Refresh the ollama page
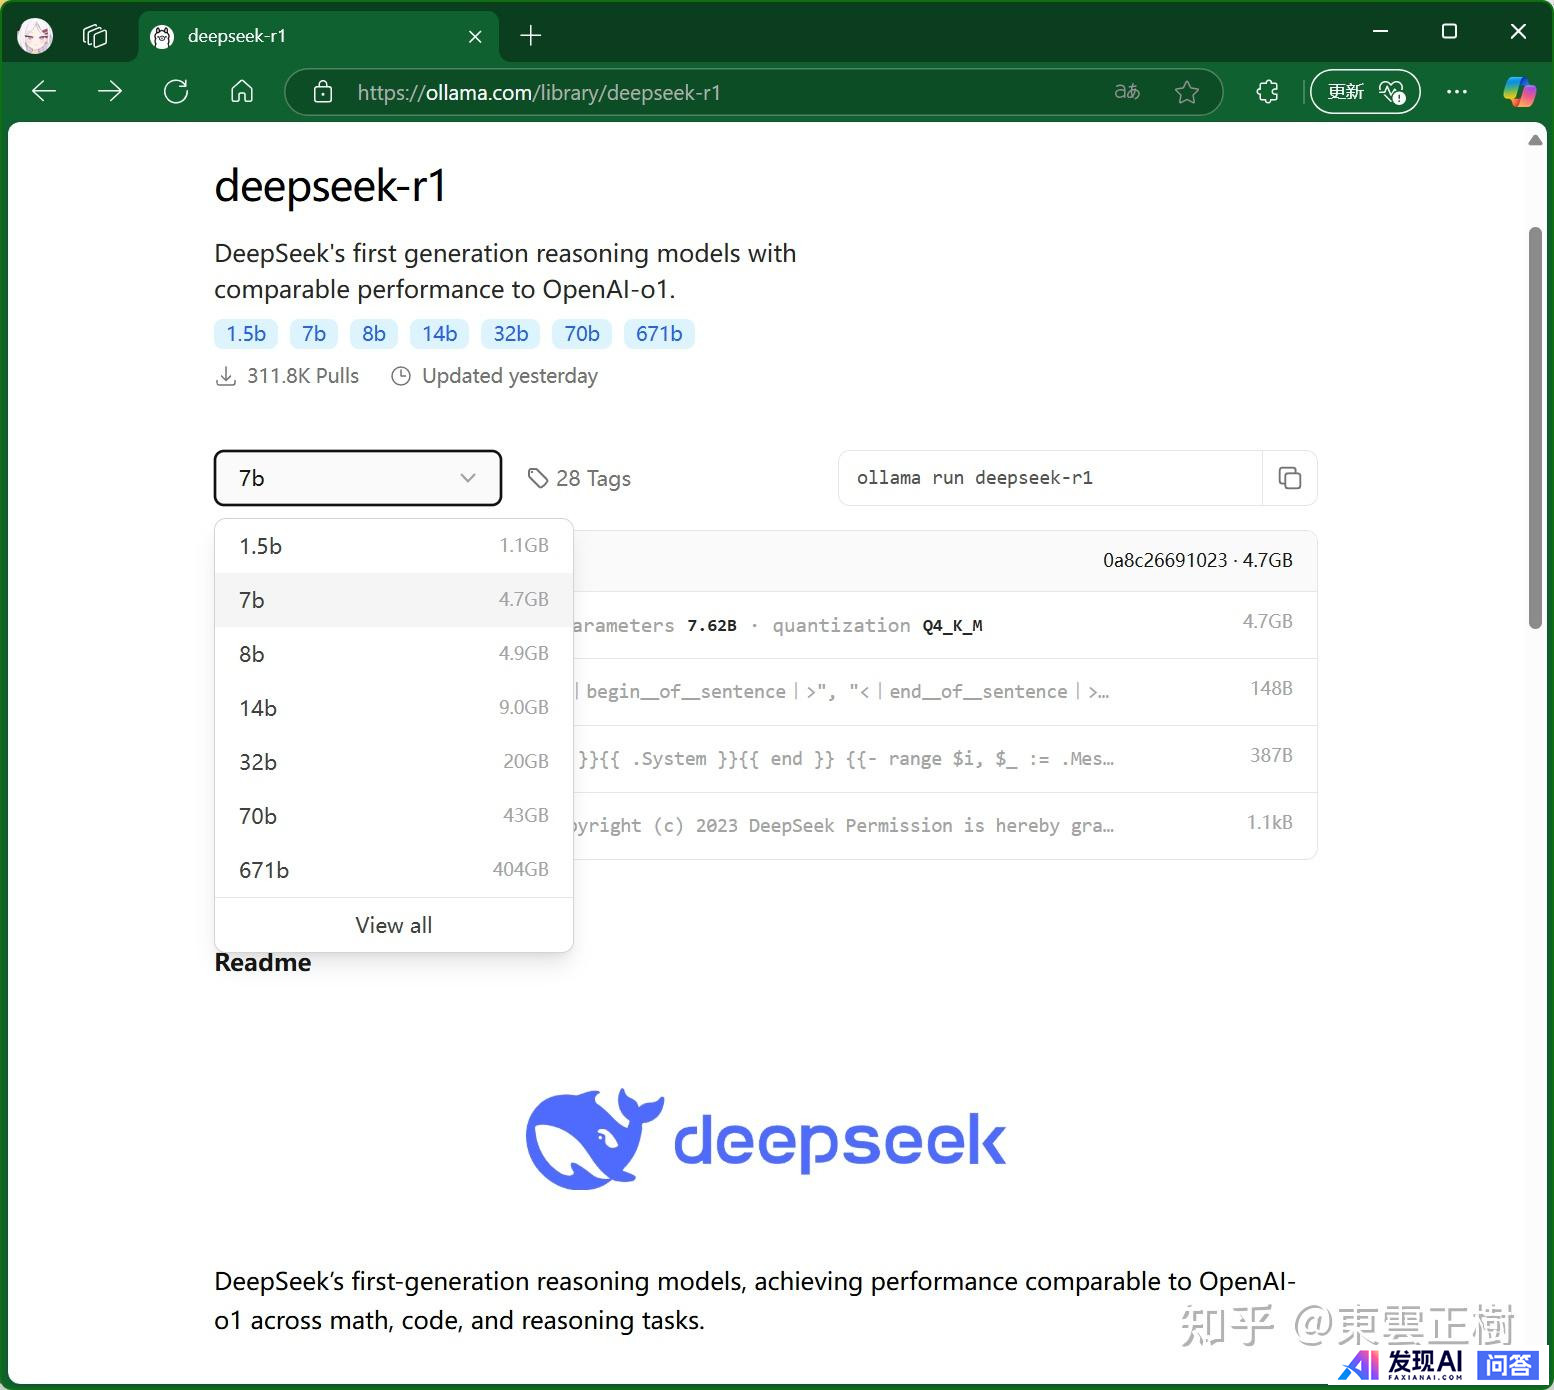This screenshot has height=1390, width=1554. point(176,92)
